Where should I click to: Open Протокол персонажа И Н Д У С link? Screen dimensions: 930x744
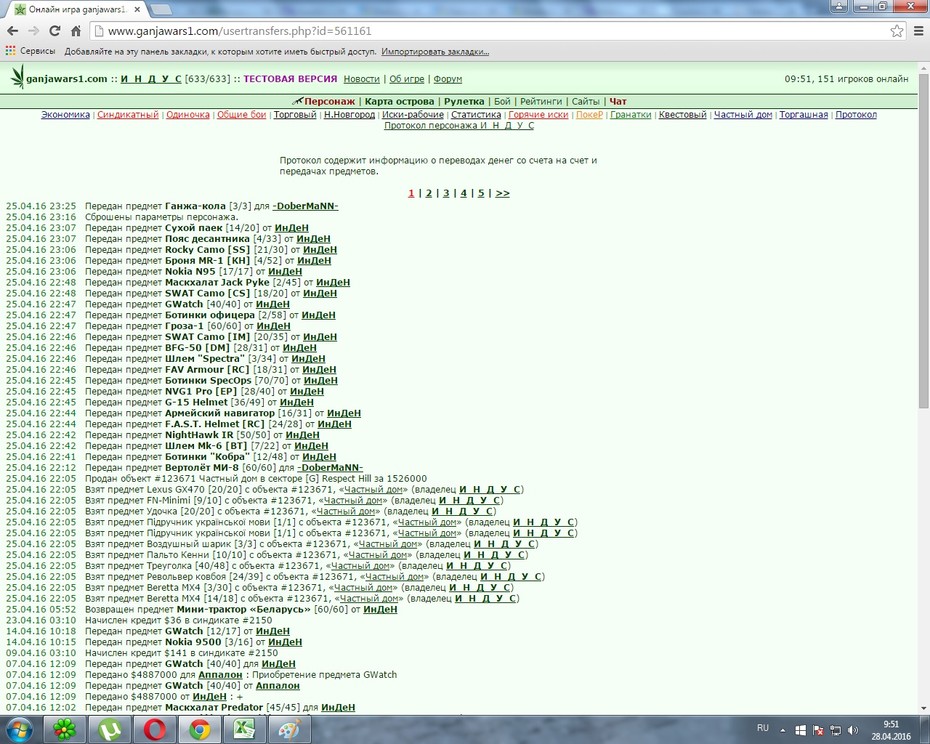coord(459,126)
